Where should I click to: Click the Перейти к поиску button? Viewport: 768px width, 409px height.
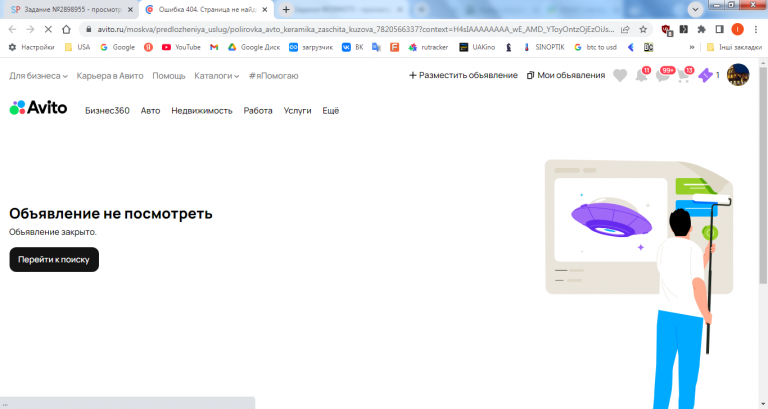pos(54,260)
